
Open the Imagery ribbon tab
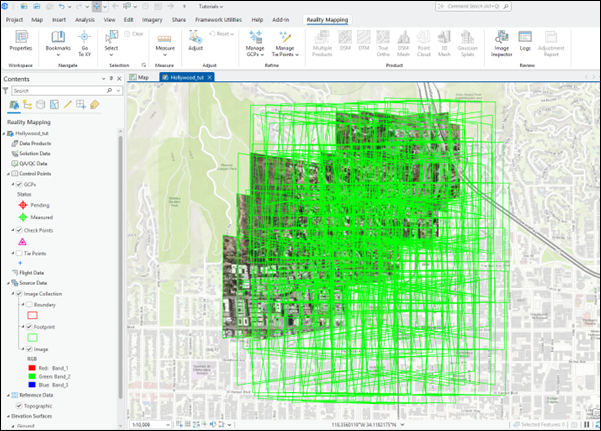tap(150, 19)
